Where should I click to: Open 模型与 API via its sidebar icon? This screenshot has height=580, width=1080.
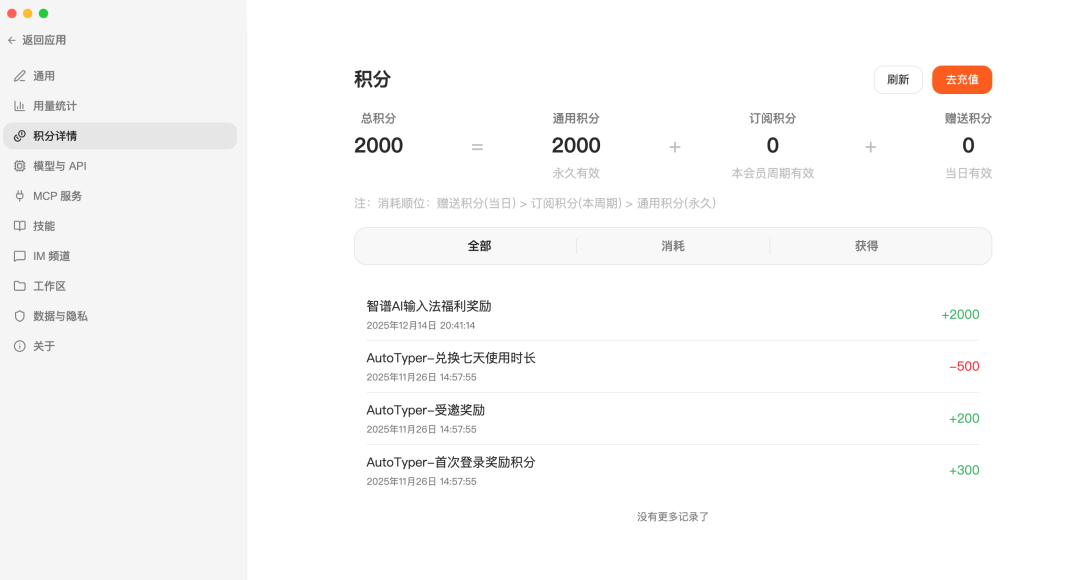point(22,165)
